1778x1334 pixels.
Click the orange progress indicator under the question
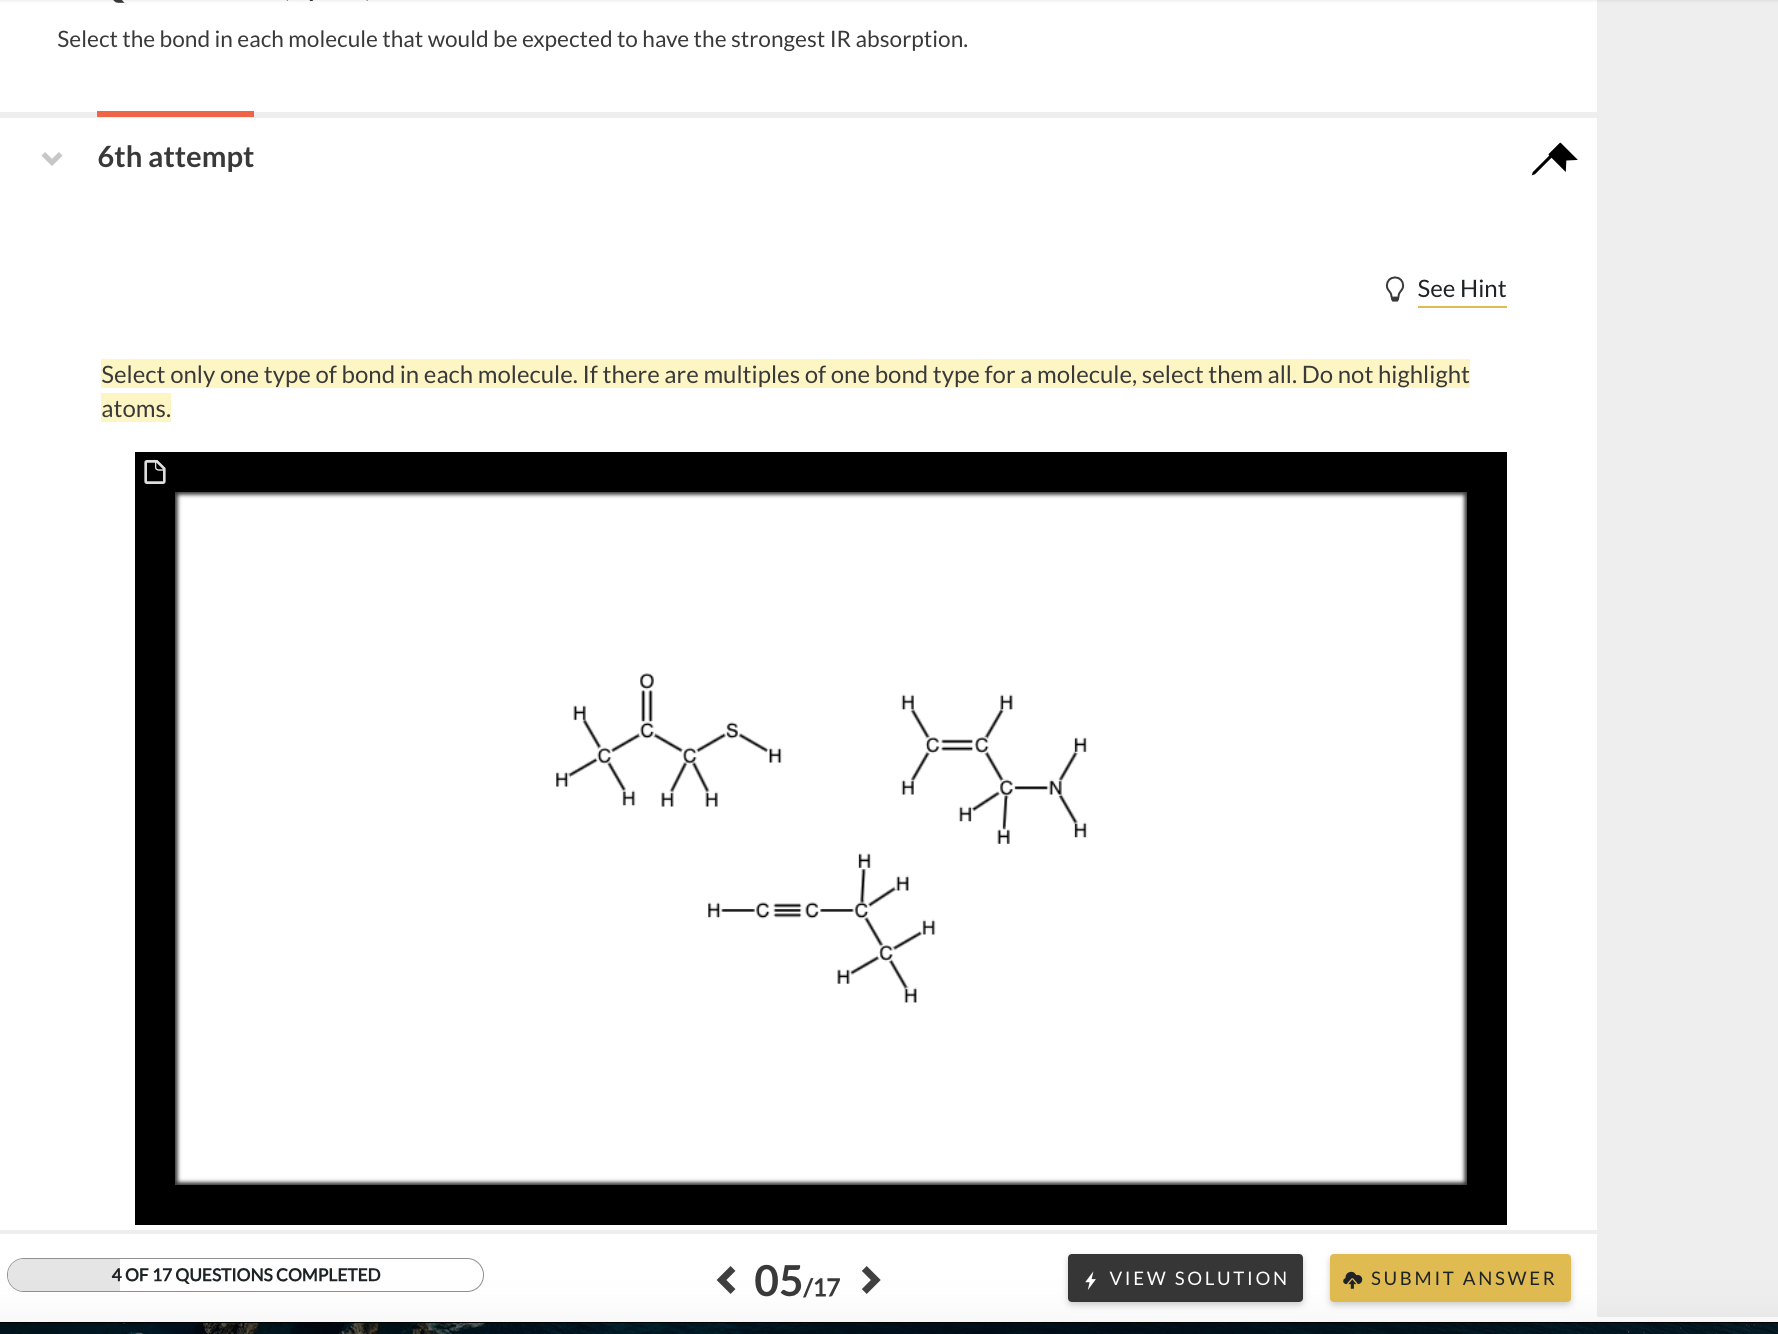point(174,112)
